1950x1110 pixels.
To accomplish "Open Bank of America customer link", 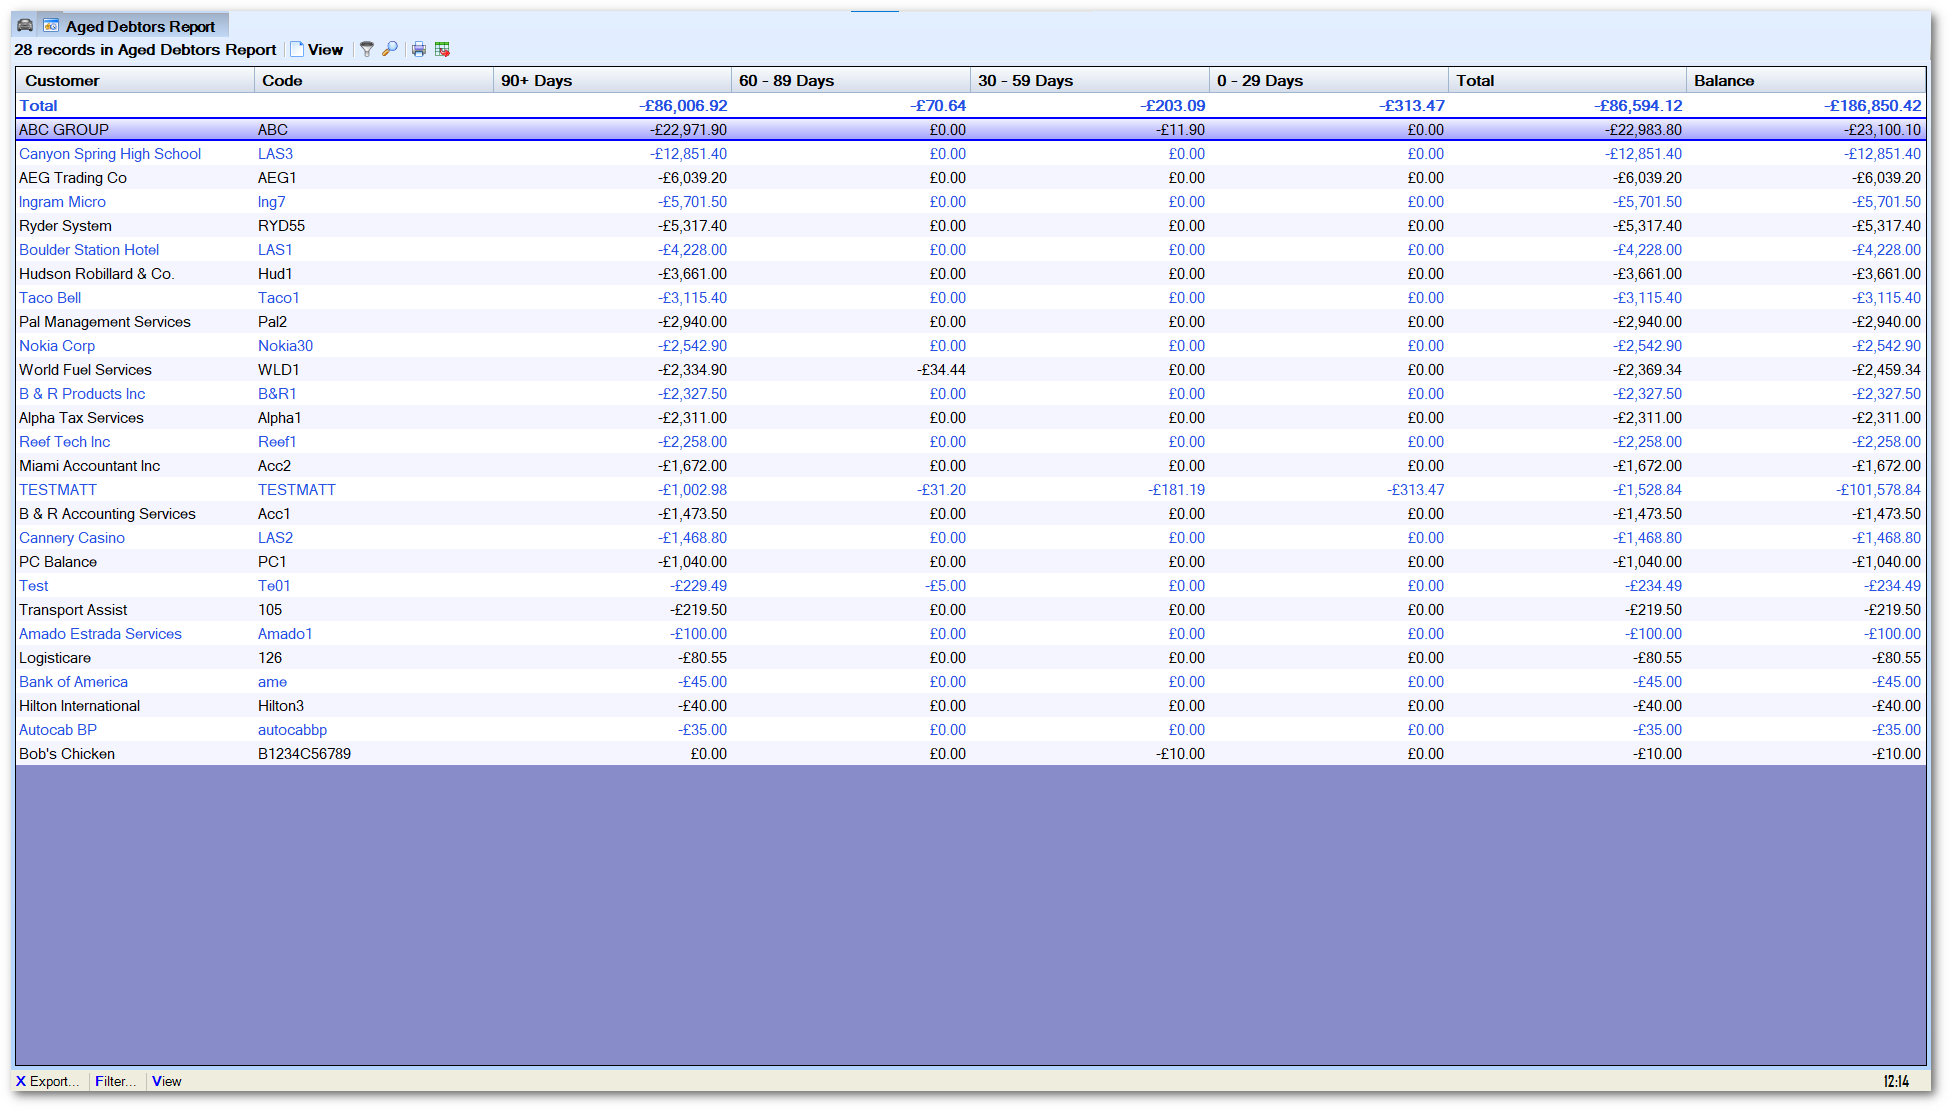I will click(73, 682).
